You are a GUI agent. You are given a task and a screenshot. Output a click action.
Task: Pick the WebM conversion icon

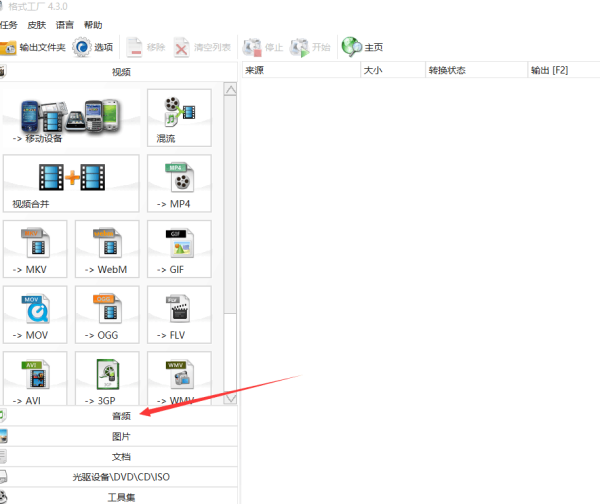point(107,249)
